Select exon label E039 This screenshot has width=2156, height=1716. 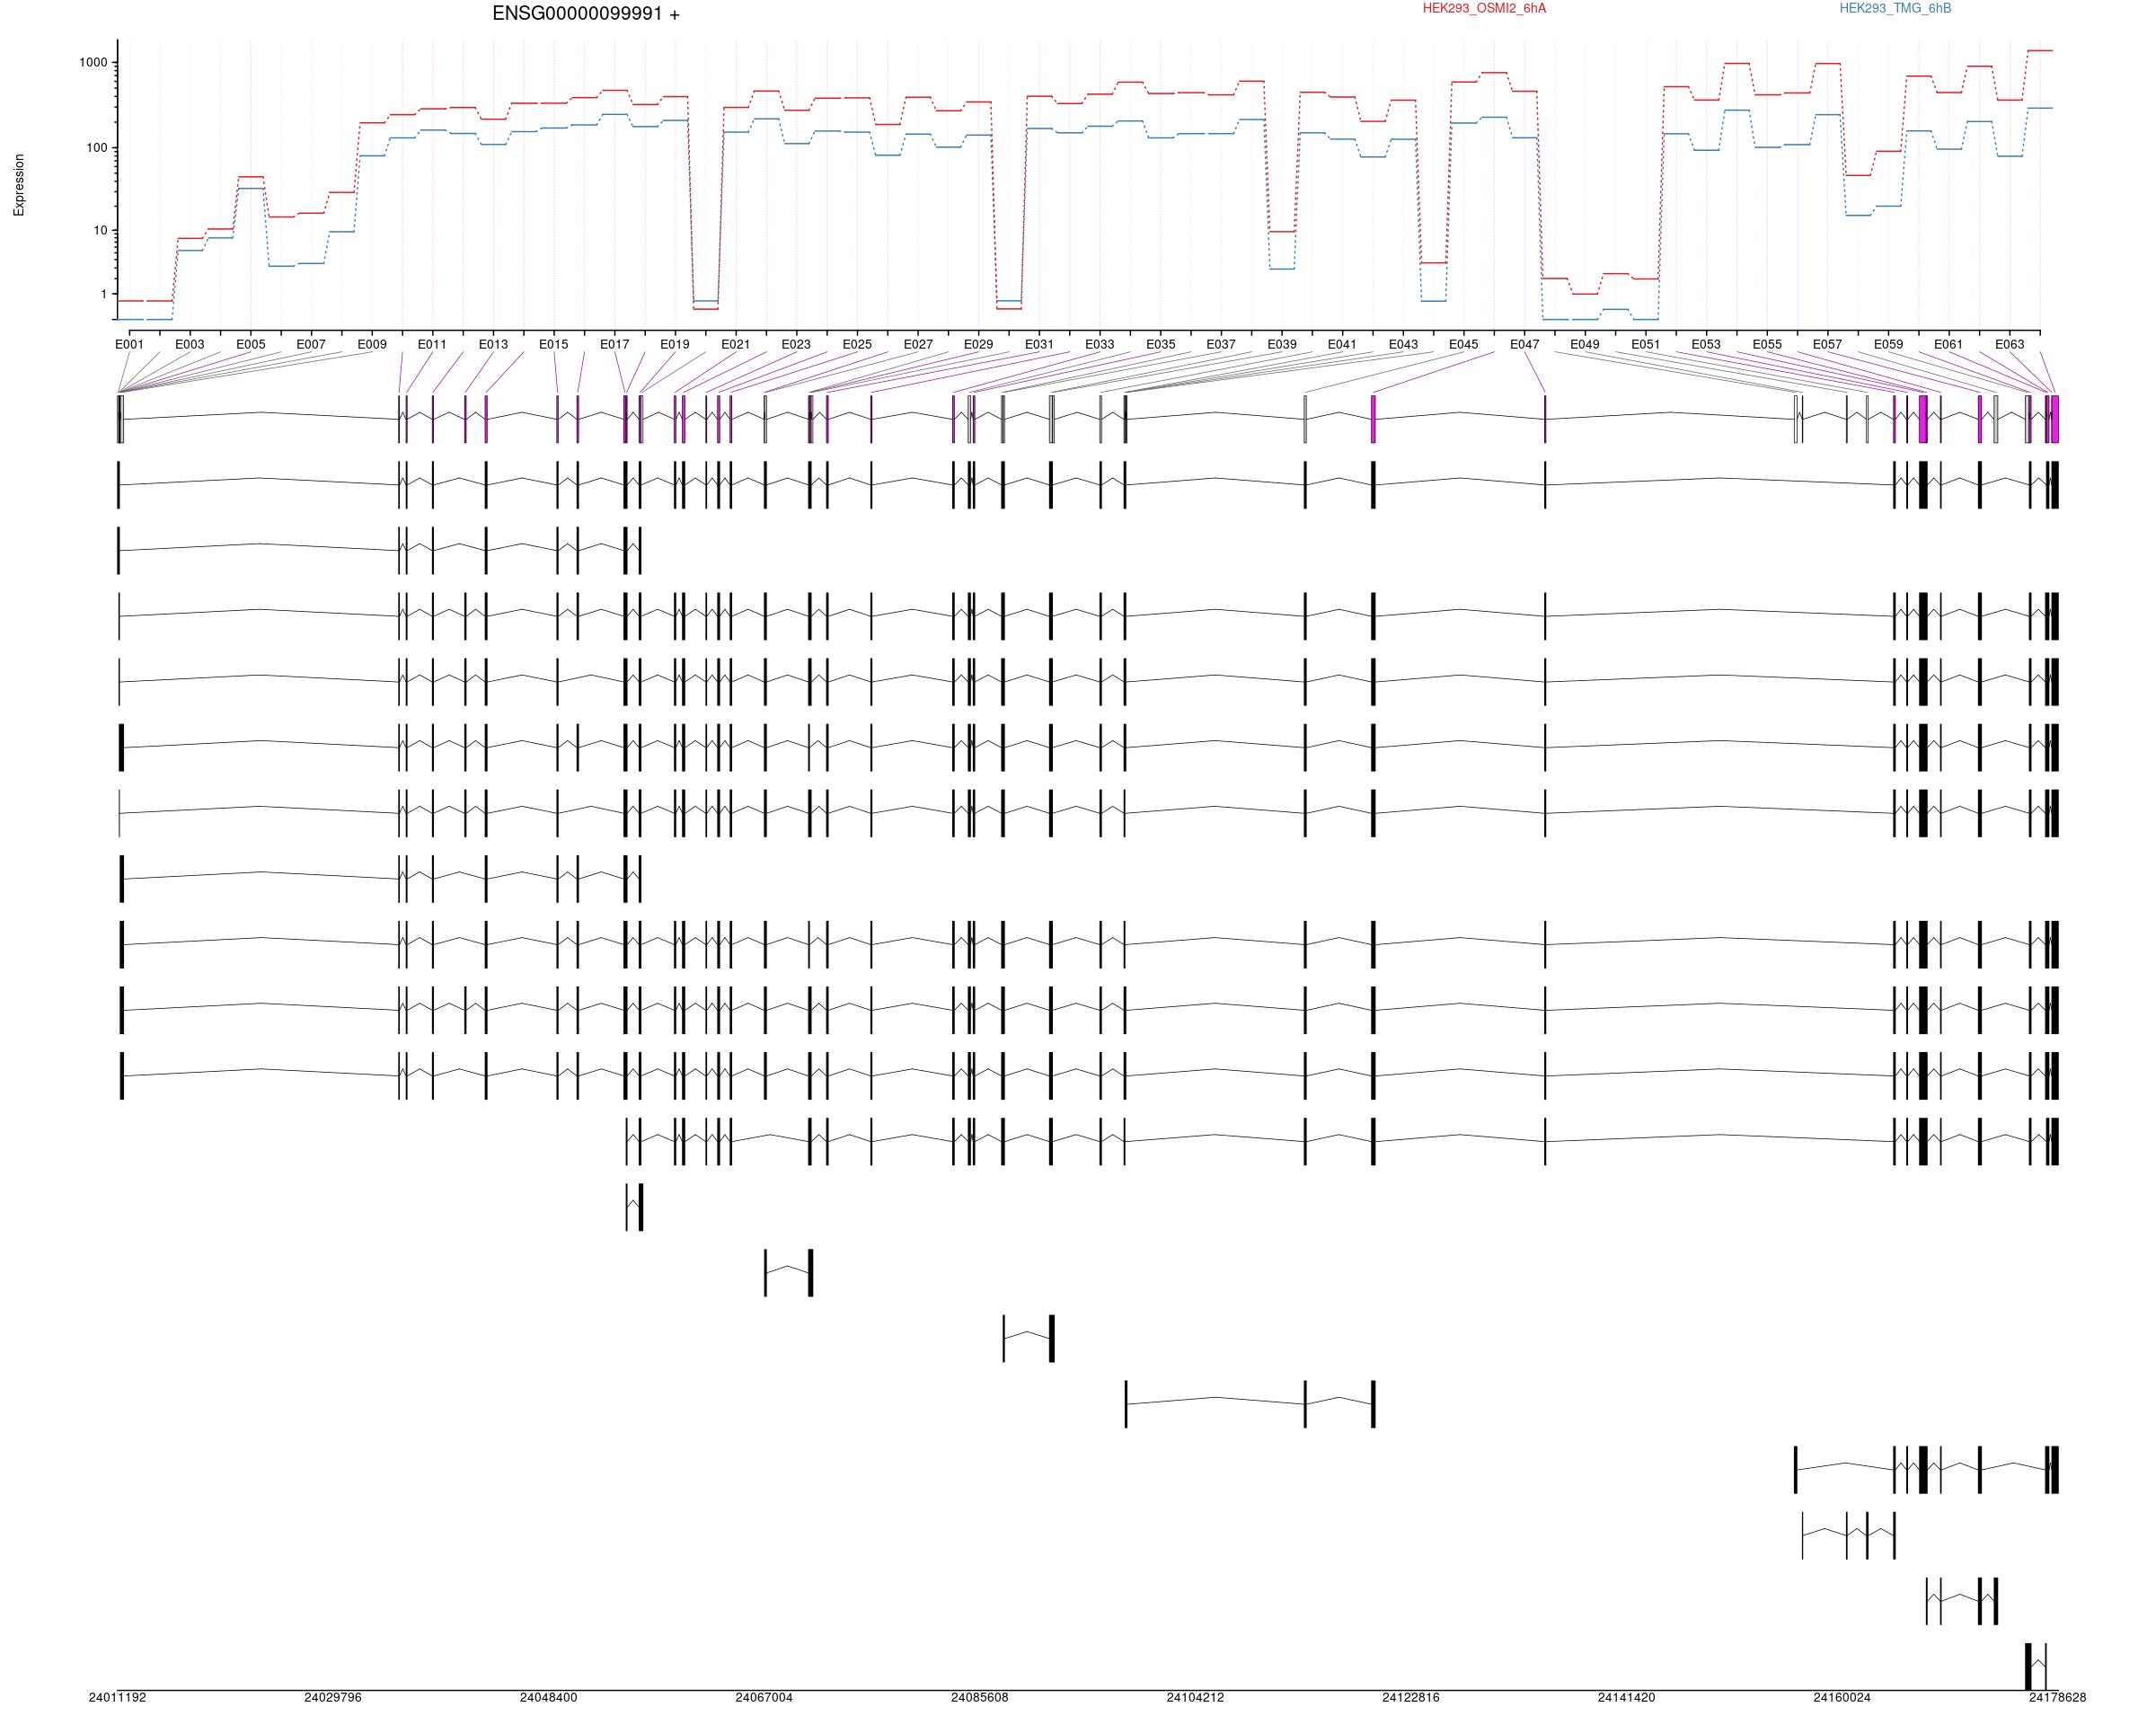(x=1282, y=345)
